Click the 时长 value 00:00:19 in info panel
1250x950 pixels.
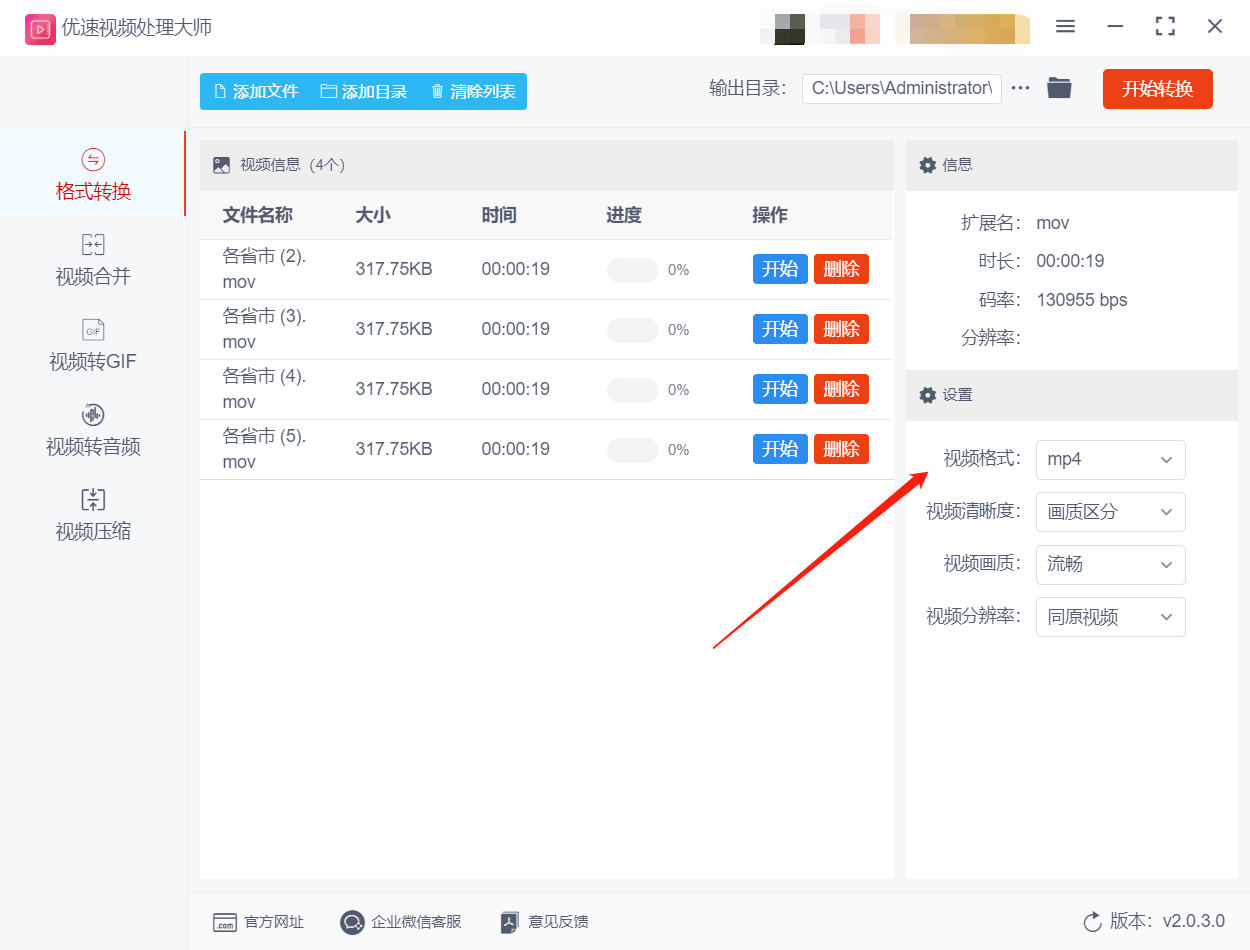coord(1070,261)
